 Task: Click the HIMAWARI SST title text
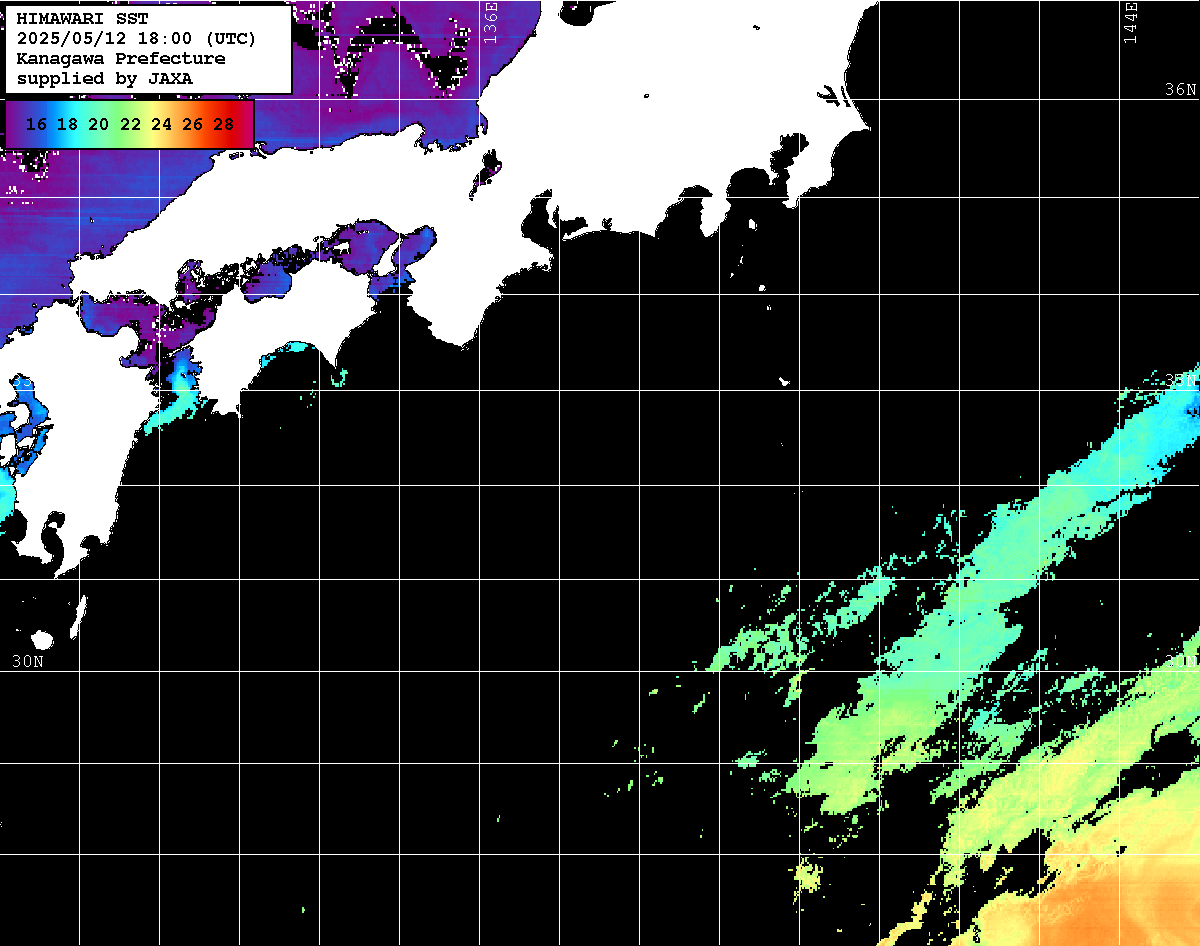(82, 19)
